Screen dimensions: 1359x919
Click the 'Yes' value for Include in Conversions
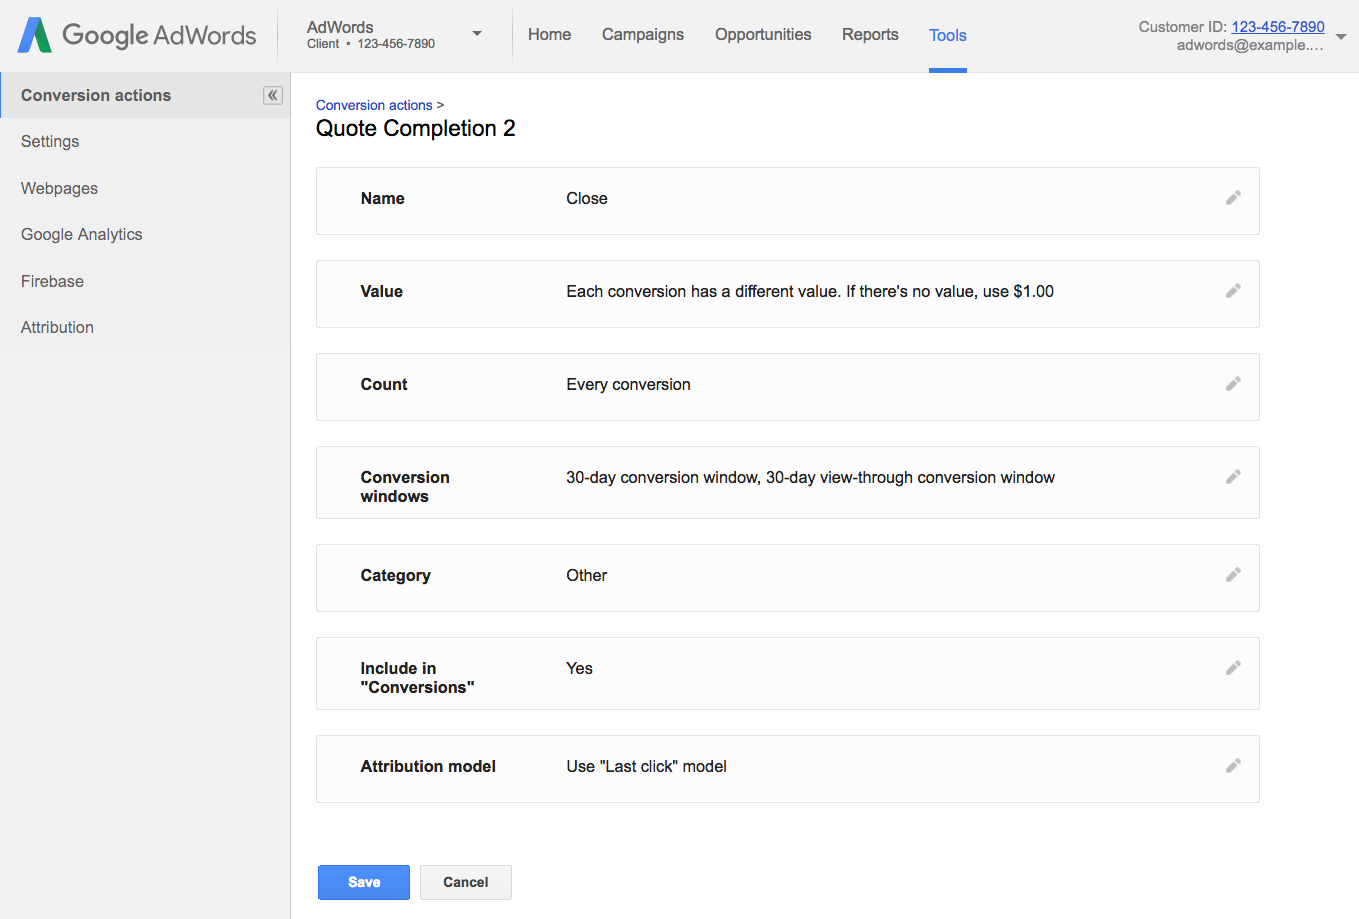click(x=579, y=668)
